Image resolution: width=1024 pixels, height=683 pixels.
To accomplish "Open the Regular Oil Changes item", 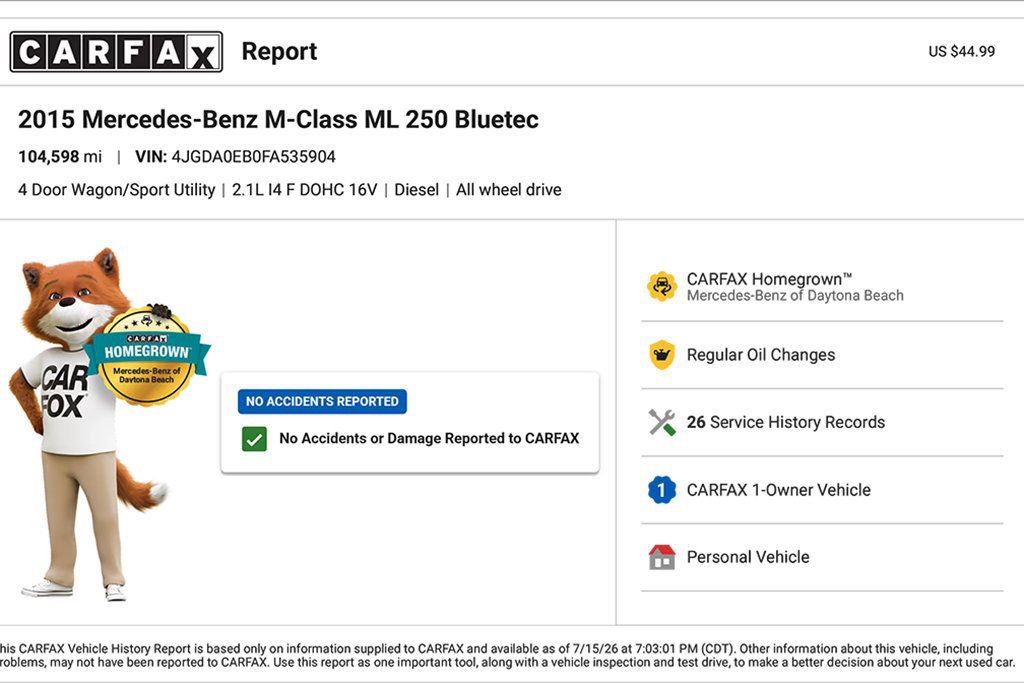I will coord(822,355).
